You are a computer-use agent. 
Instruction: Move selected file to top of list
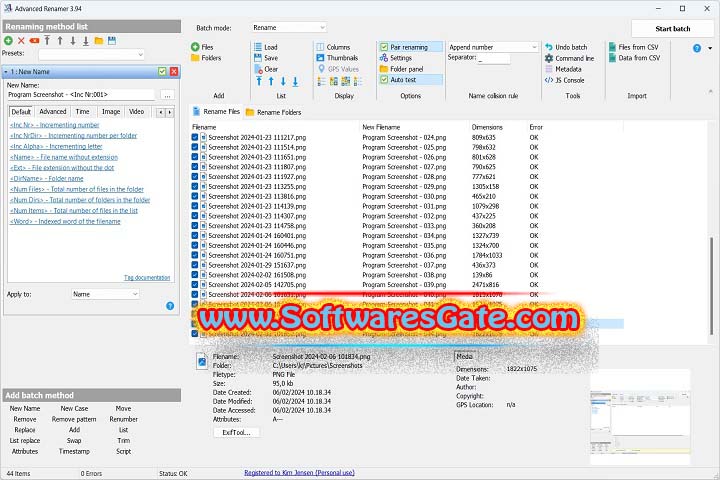259,82
